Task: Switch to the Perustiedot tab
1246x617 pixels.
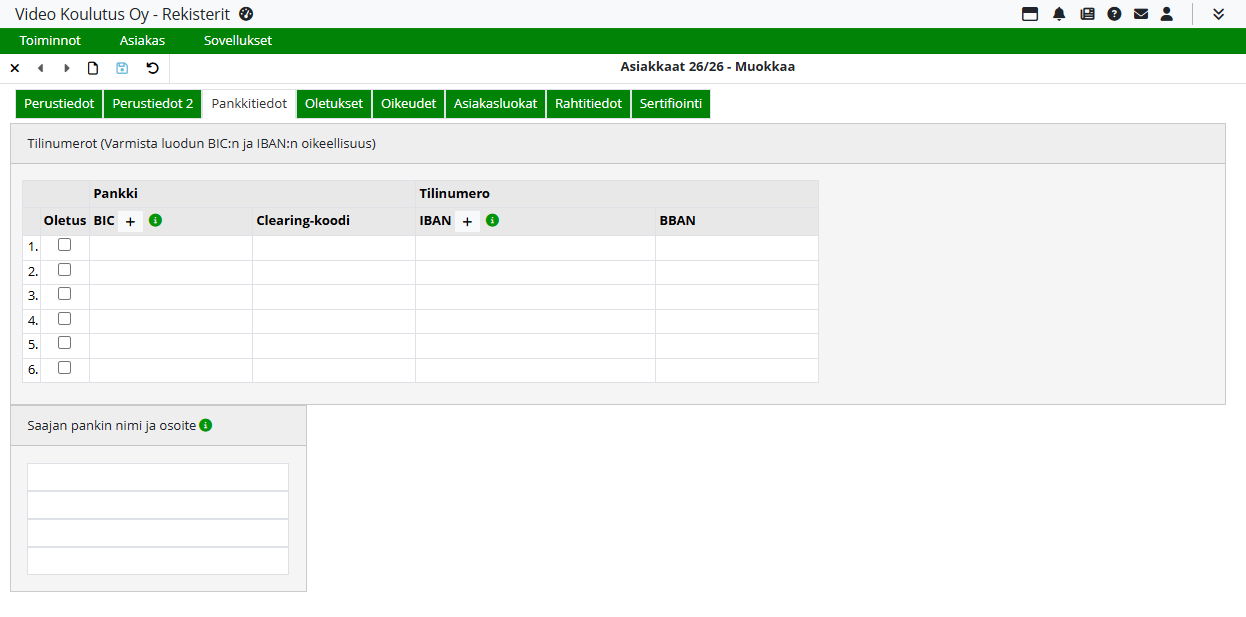Action: pyautogui.click(x=59, y=104)
